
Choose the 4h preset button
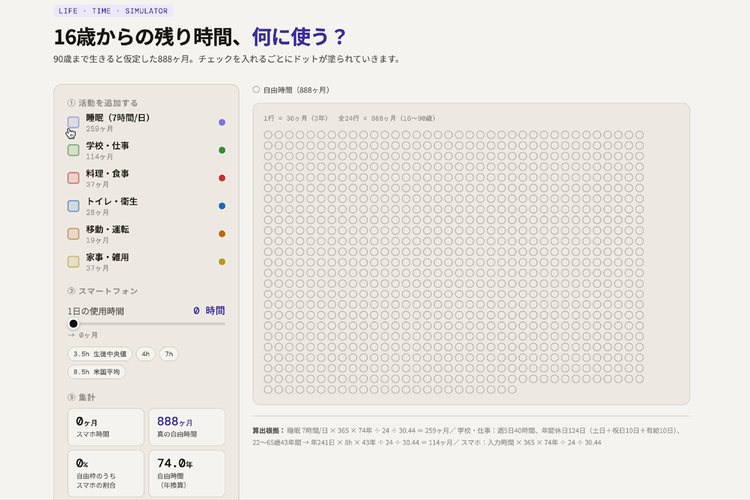click(145, 354)
